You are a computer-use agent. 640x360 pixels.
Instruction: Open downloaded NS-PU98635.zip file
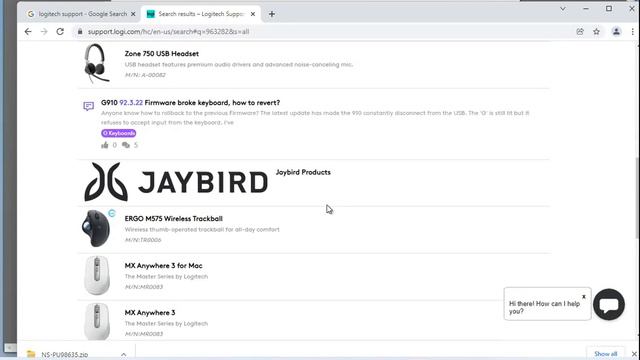pyautogui.click(x=64, y=354)
